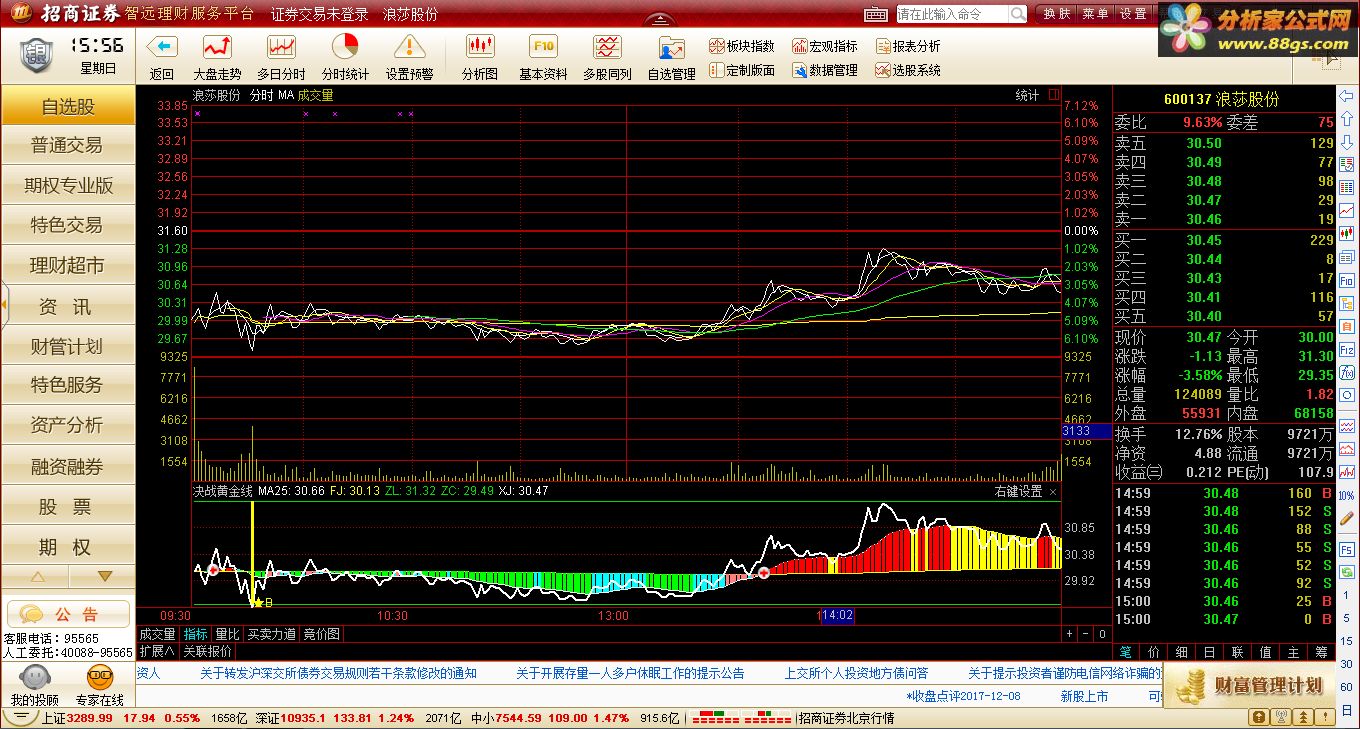Image resolution: width=1360 pixels, height=729 pixels.
Task: Click the 返回 back toolbar icon
Action: [x=162, y=57]
